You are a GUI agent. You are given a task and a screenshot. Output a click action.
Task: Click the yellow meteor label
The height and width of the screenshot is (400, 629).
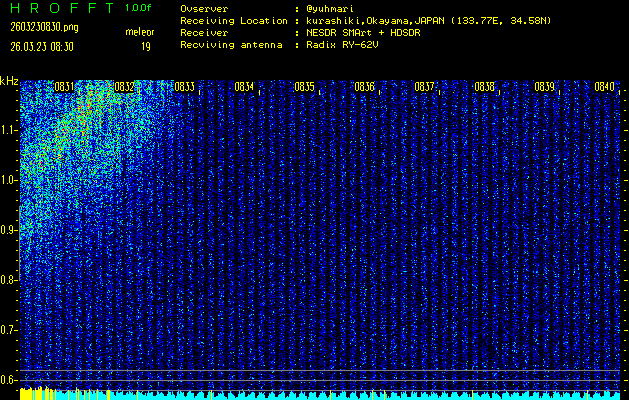click(139, 32)
